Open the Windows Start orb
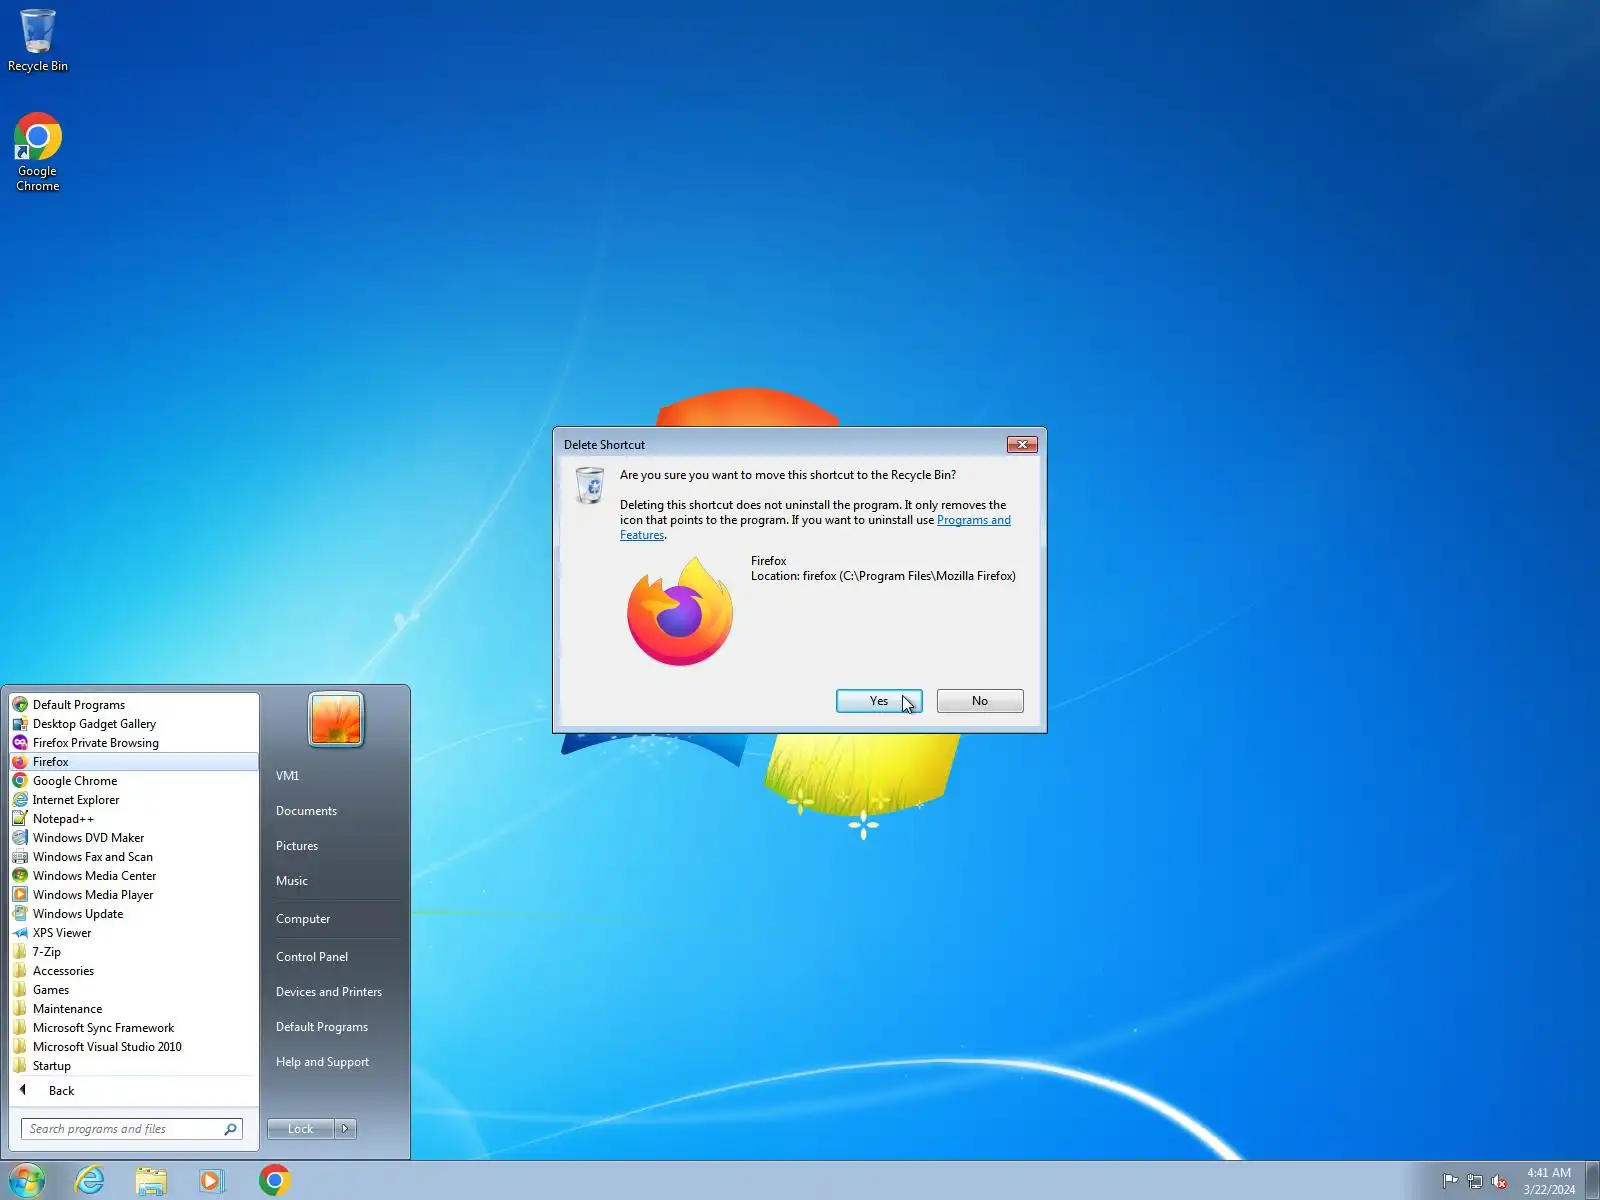1600x1200 pixels. 26,1180
